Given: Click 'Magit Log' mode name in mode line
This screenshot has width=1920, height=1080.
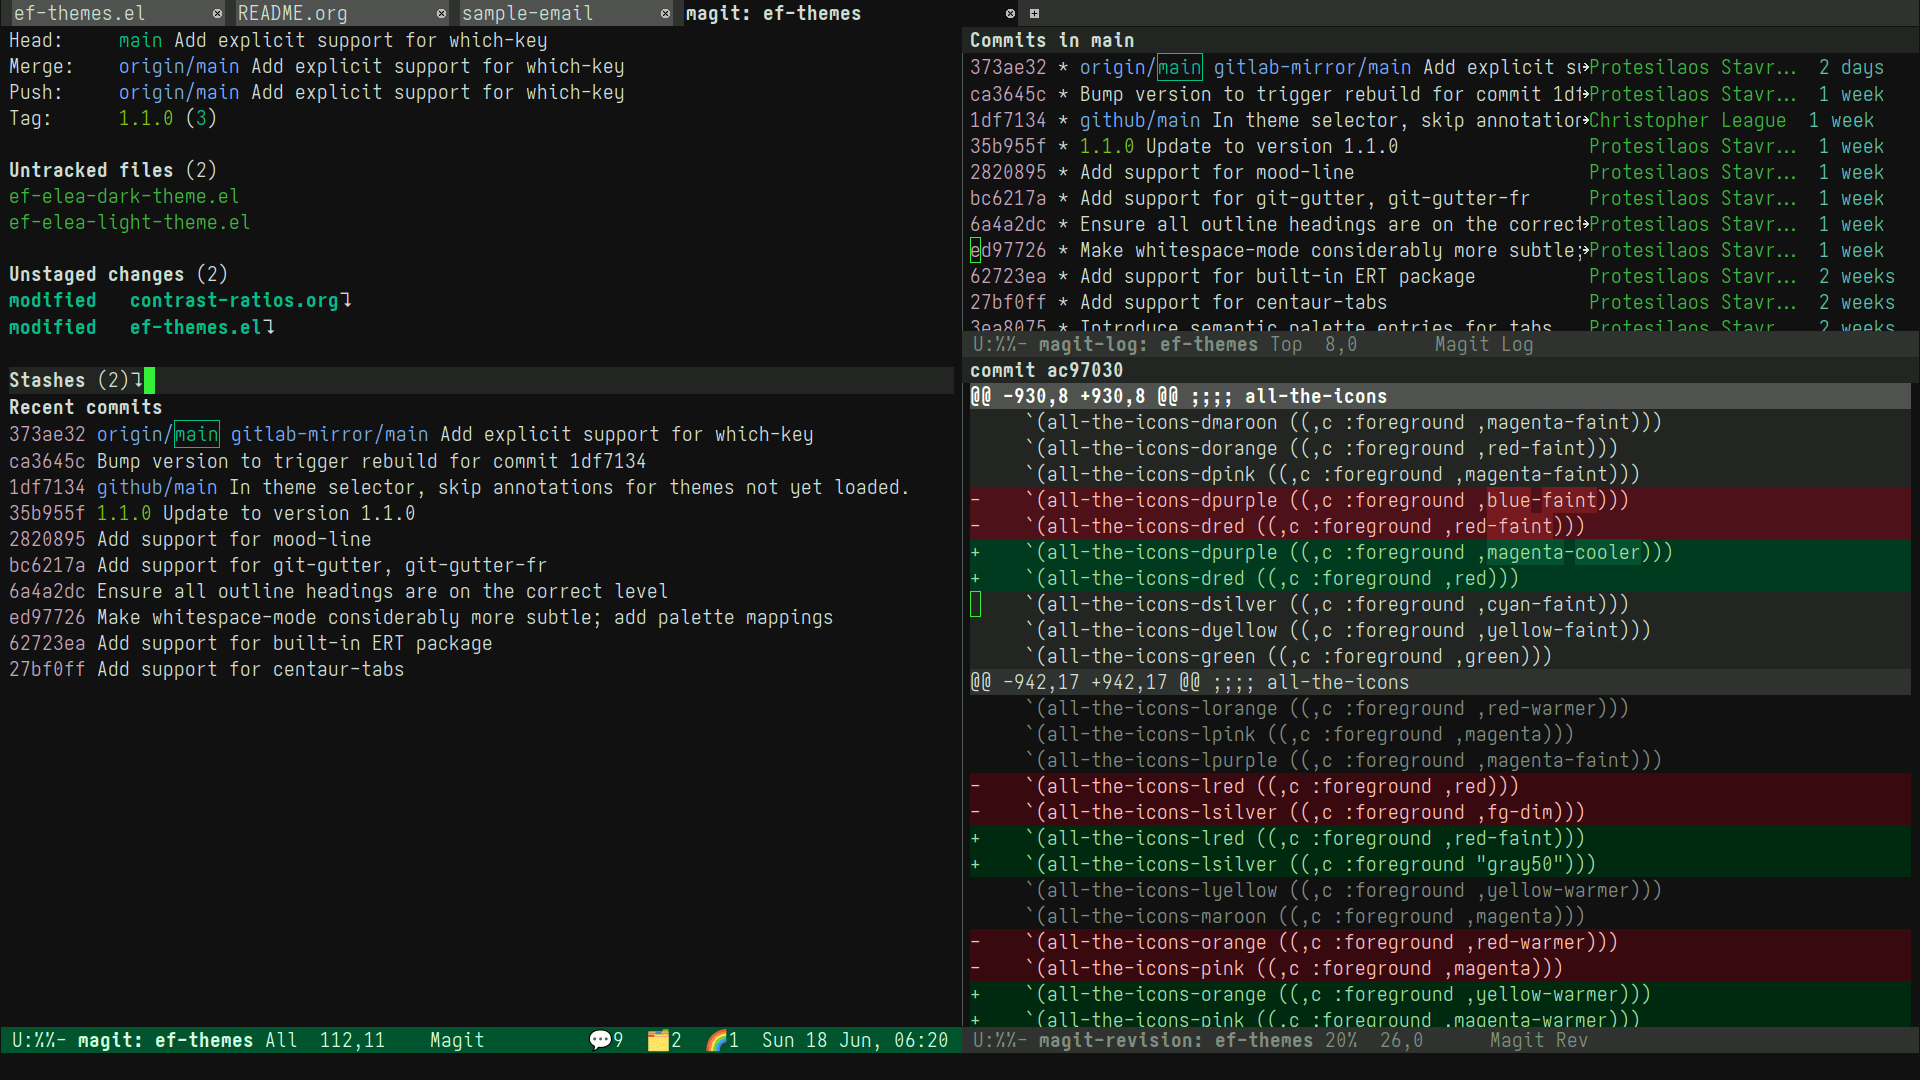Looking at the screenshot, I should [x=1484, y=344].
